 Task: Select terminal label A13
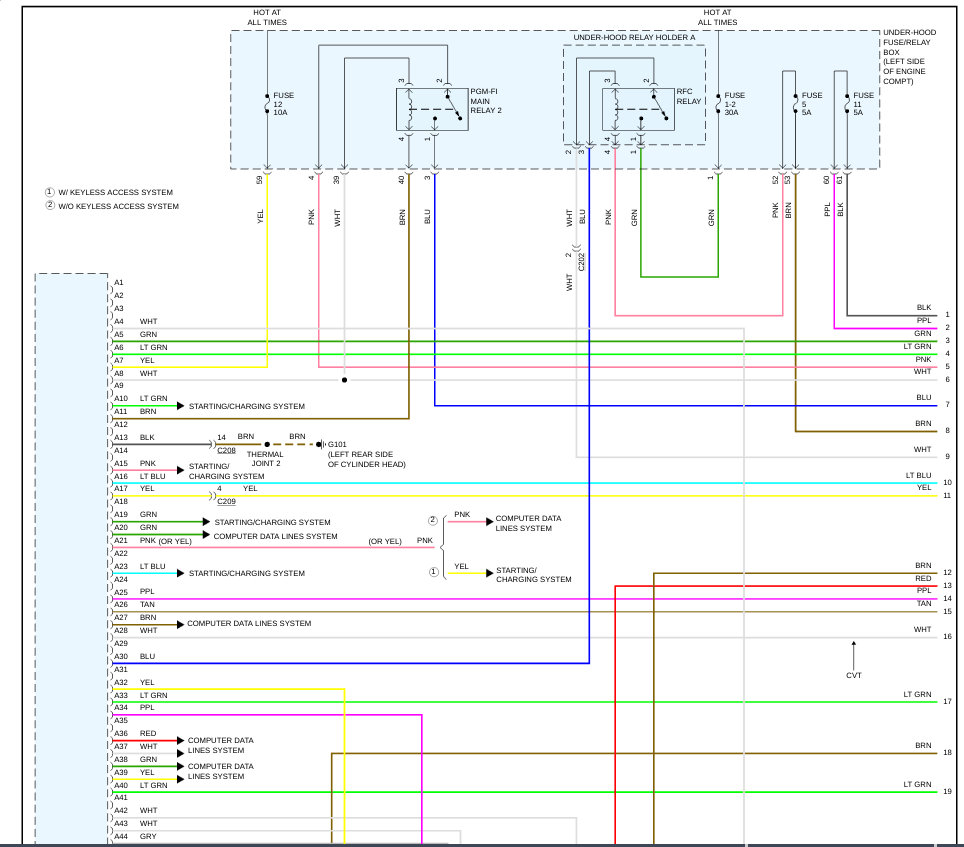[121, 438]
